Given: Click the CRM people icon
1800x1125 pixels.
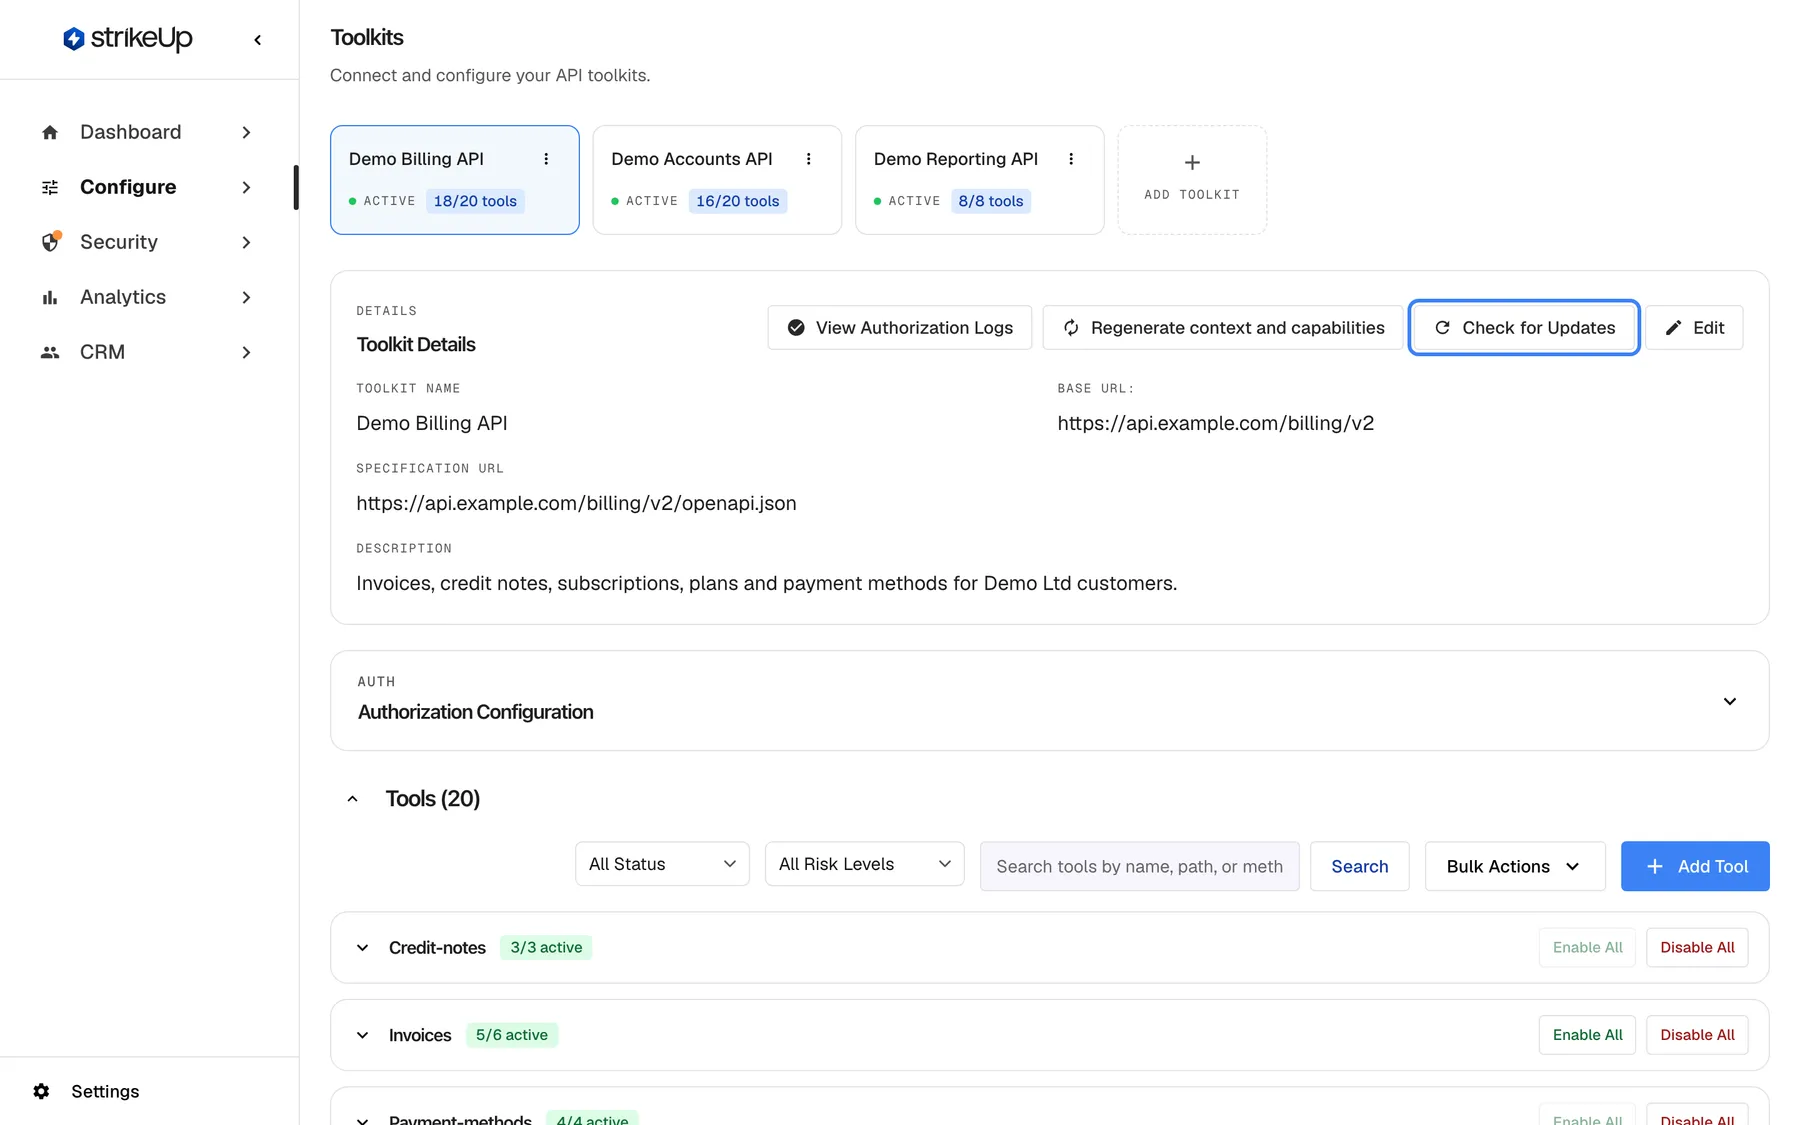Looking at the screenshot, I should 50,352.
